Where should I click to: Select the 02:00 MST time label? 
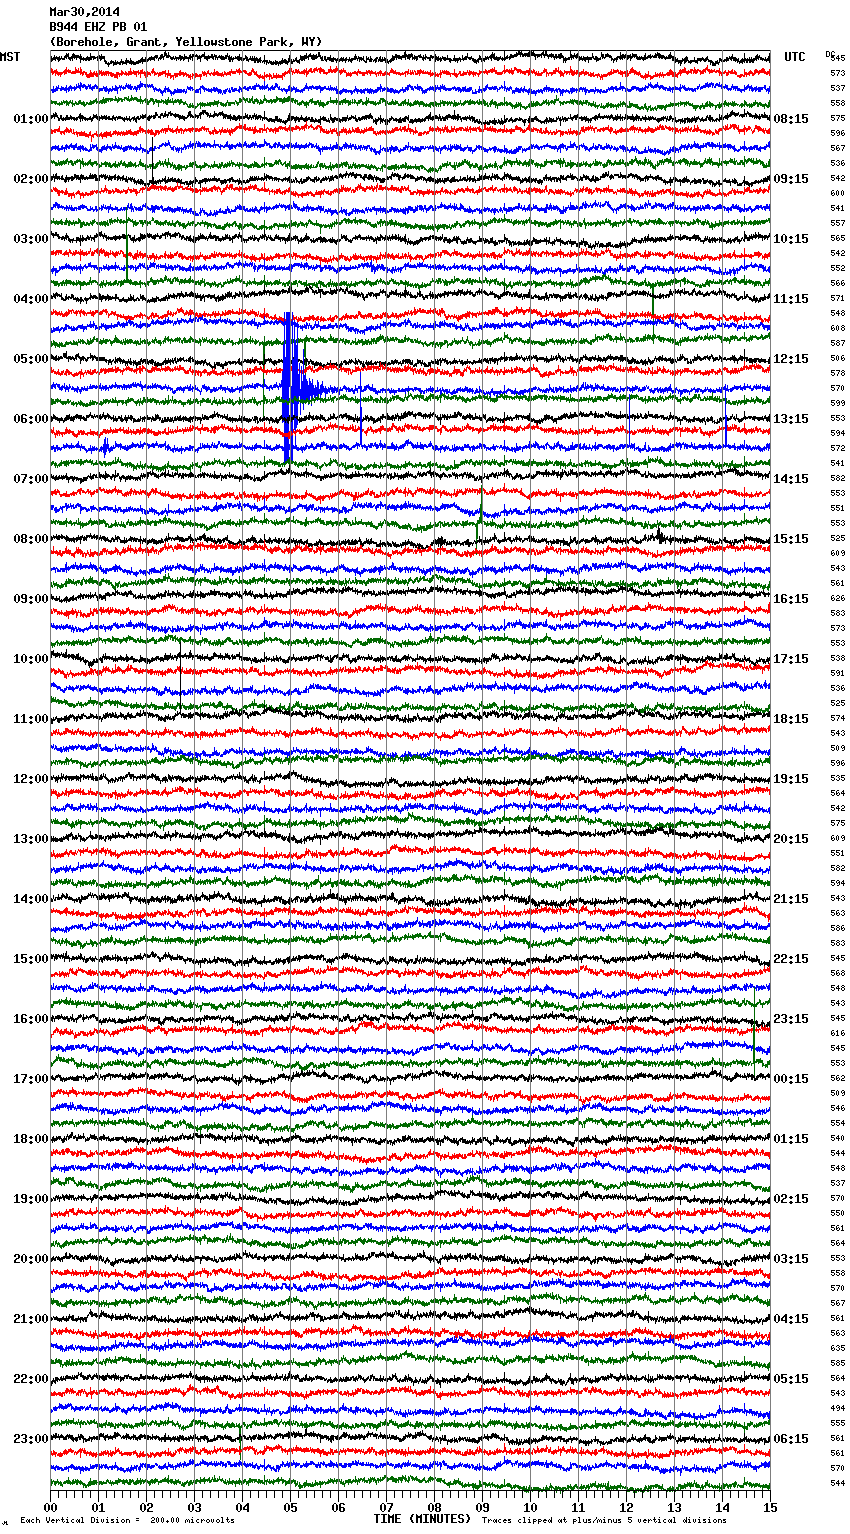pyautogui.click(x=31, y=179)
